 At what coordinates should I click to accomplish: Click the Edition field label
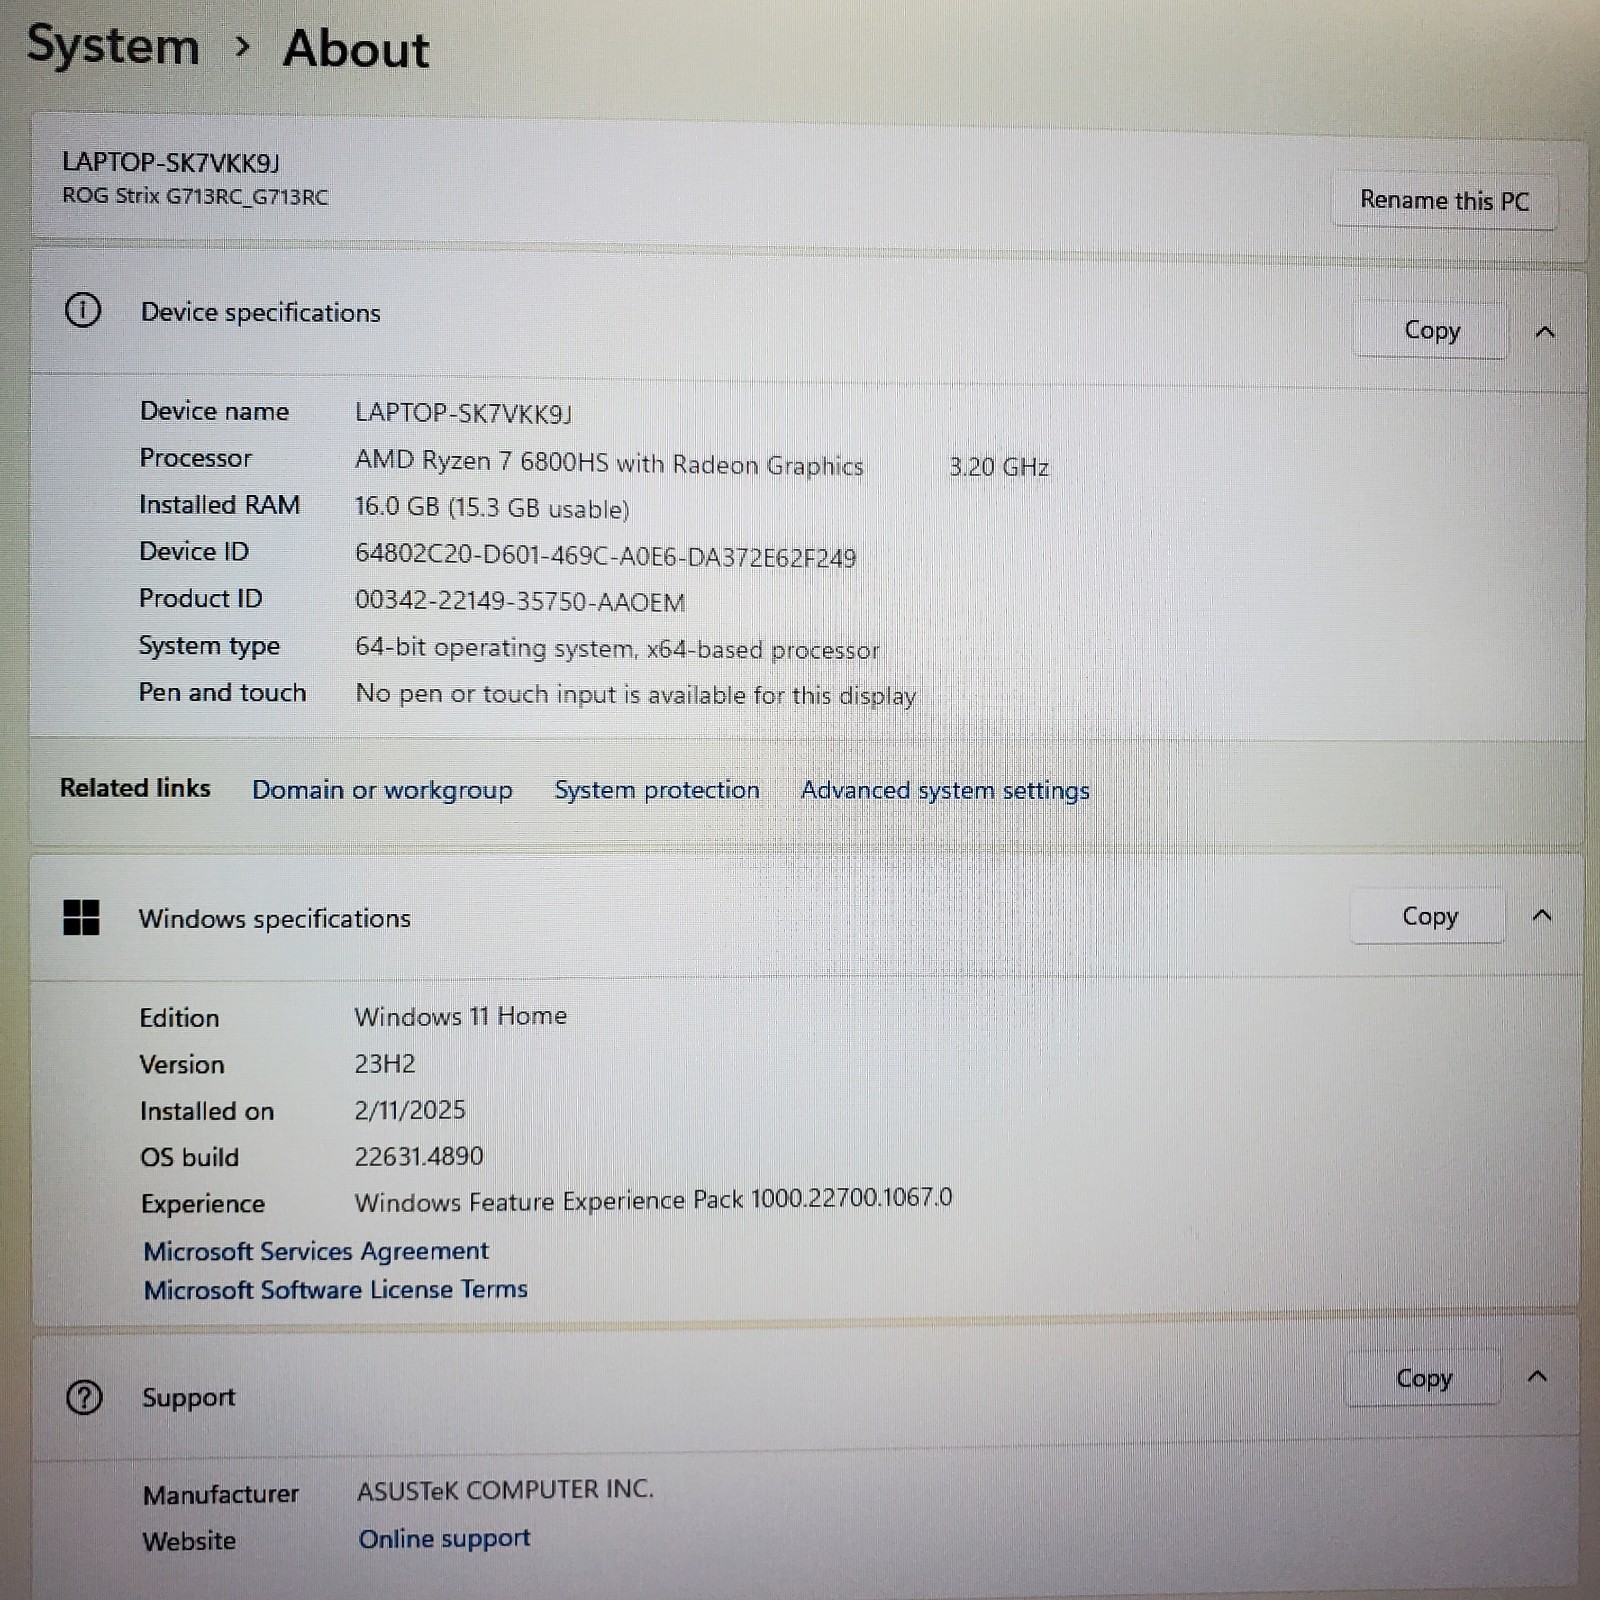pos(179,1018)
